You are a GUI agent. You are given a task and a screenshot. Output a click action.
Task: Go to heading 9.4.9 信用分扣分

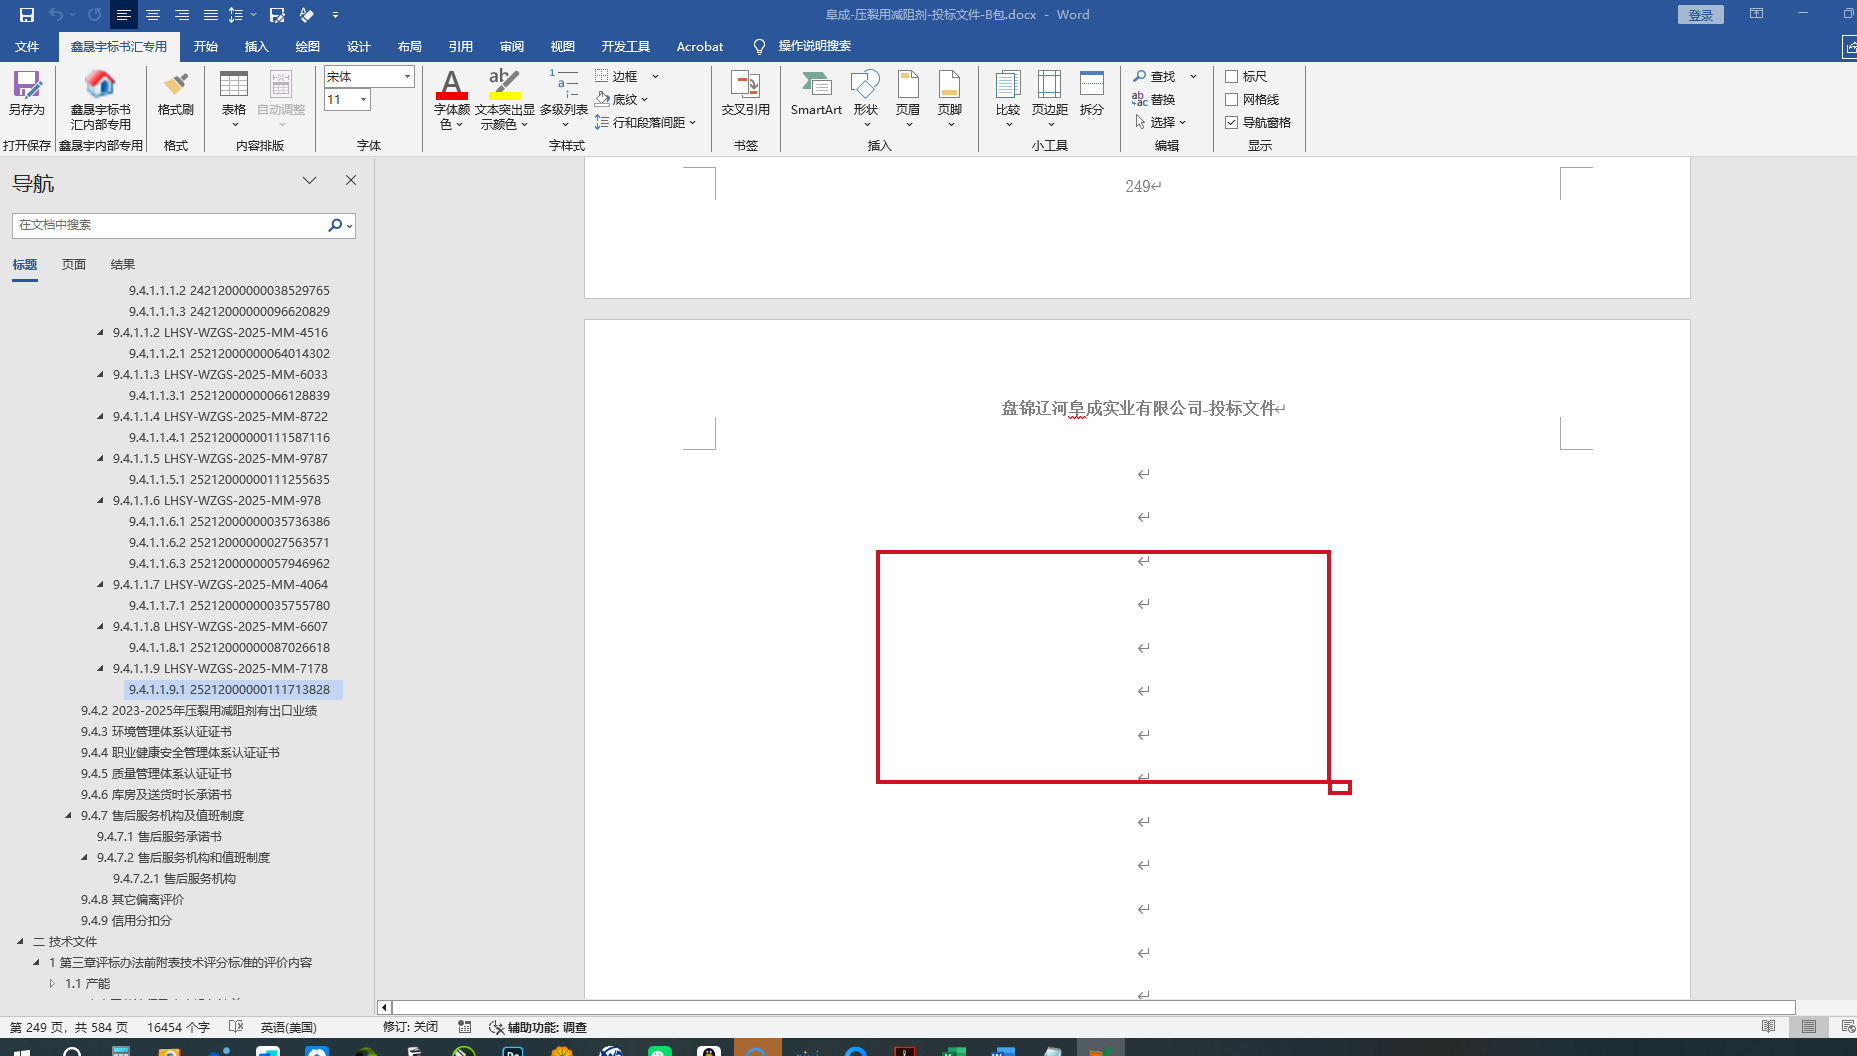tap(126, 920)
